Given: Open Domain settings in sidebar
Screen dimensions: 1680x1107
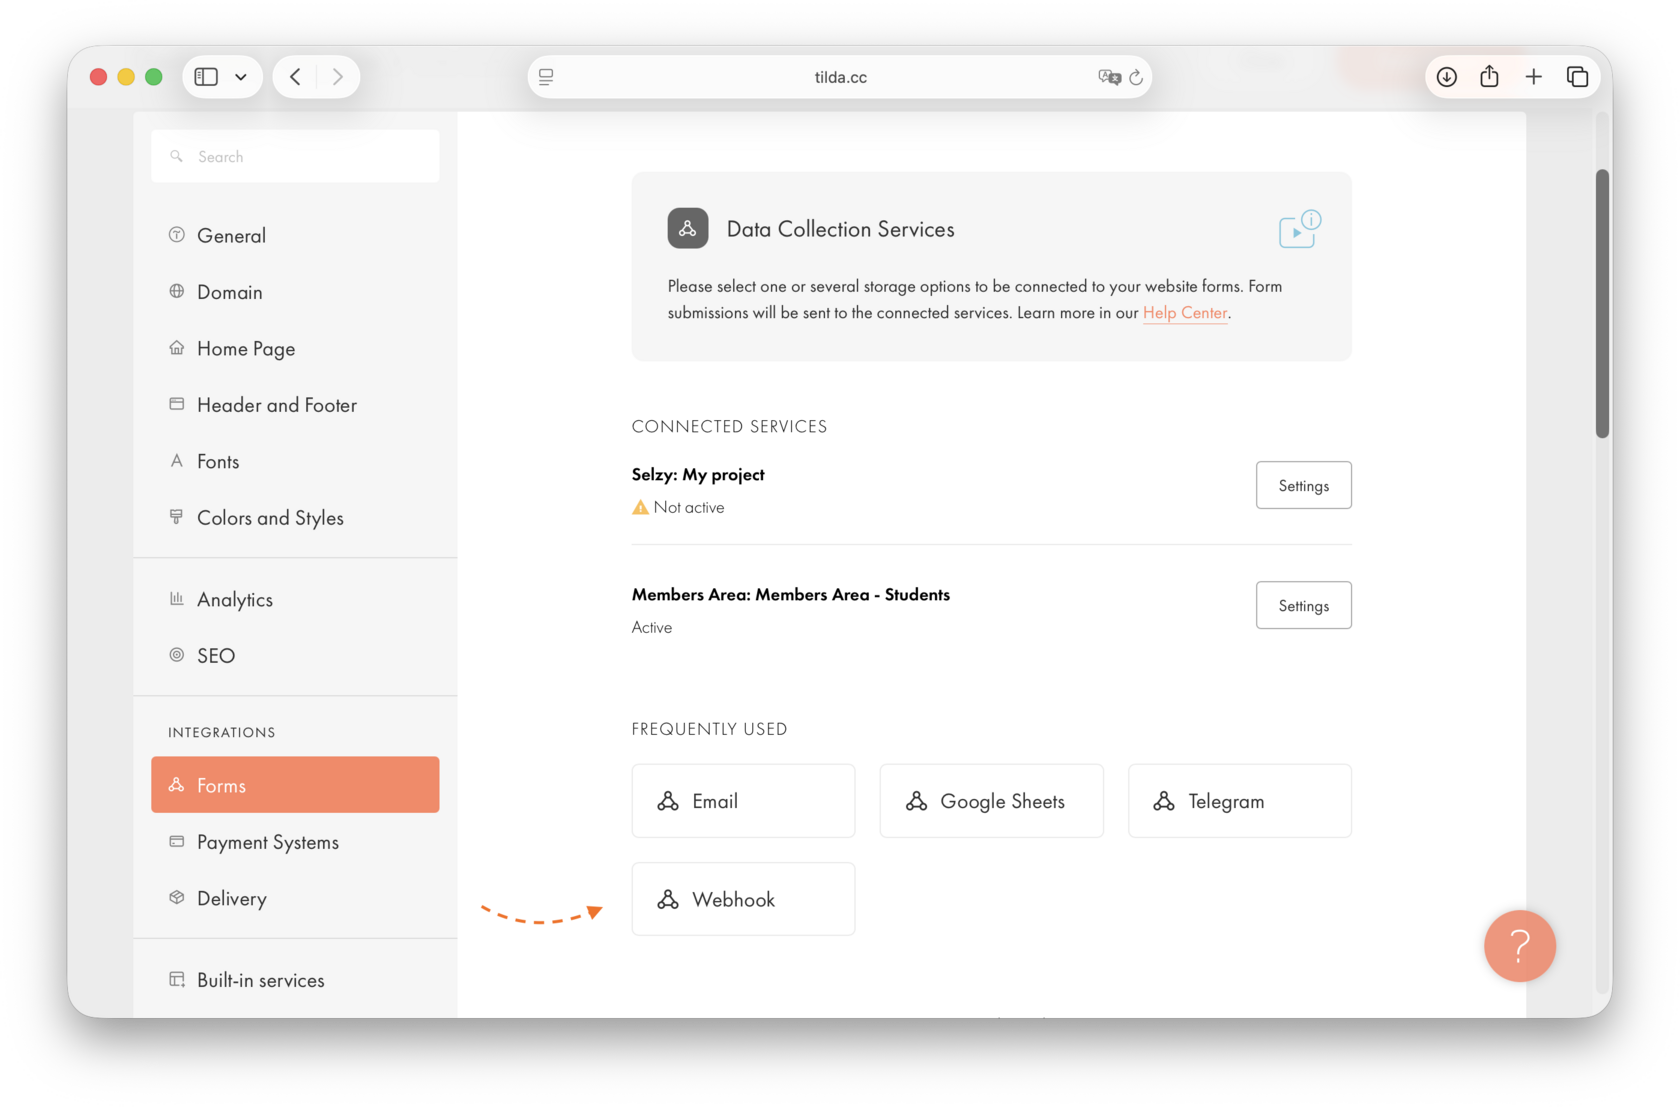Looking at the screenshot, I should [x=295, y=292].
